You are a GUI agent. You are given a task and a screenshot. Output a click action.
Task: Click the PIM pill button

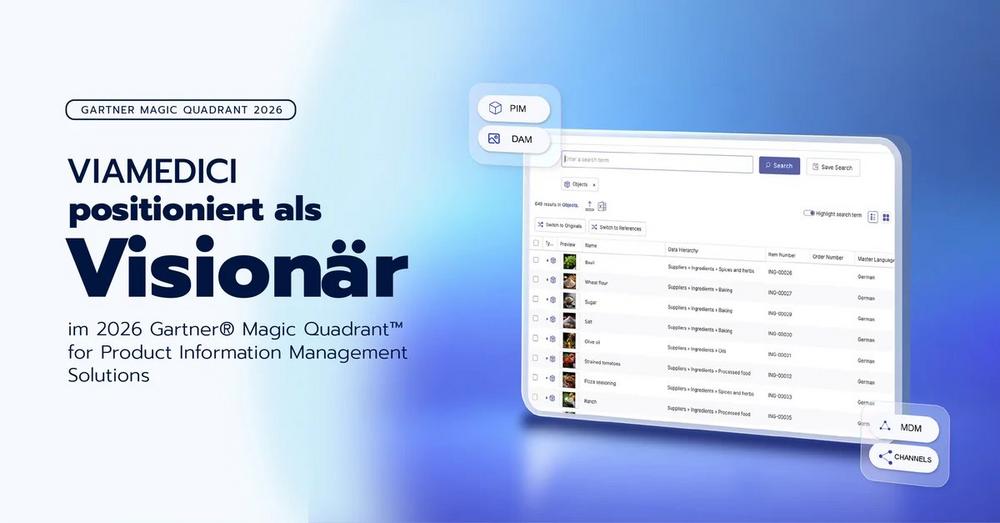click(x=513, y=108)
